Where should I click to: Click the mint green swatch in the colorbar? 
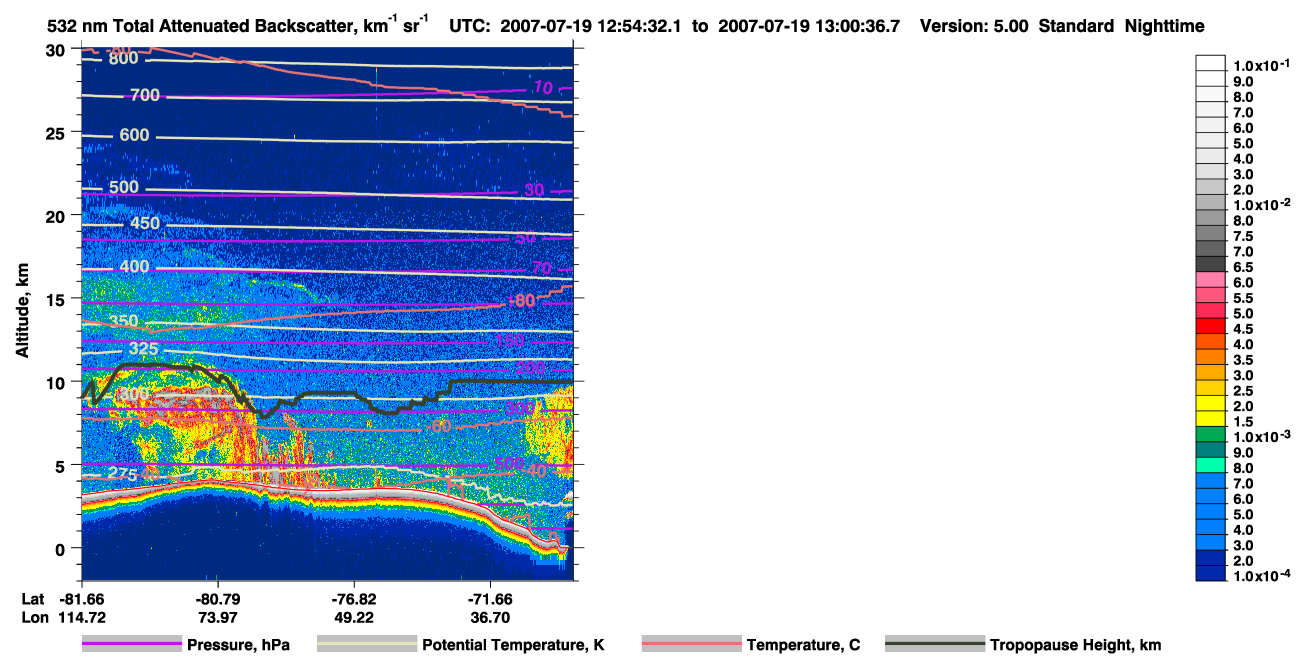(1211, 464)
